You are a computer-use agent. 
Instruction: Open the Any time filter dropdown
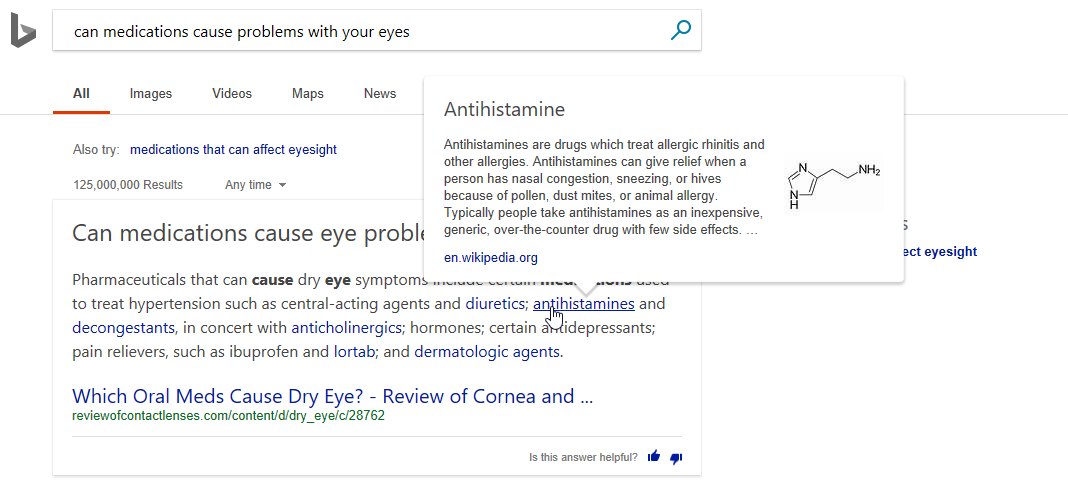(255, 184)
